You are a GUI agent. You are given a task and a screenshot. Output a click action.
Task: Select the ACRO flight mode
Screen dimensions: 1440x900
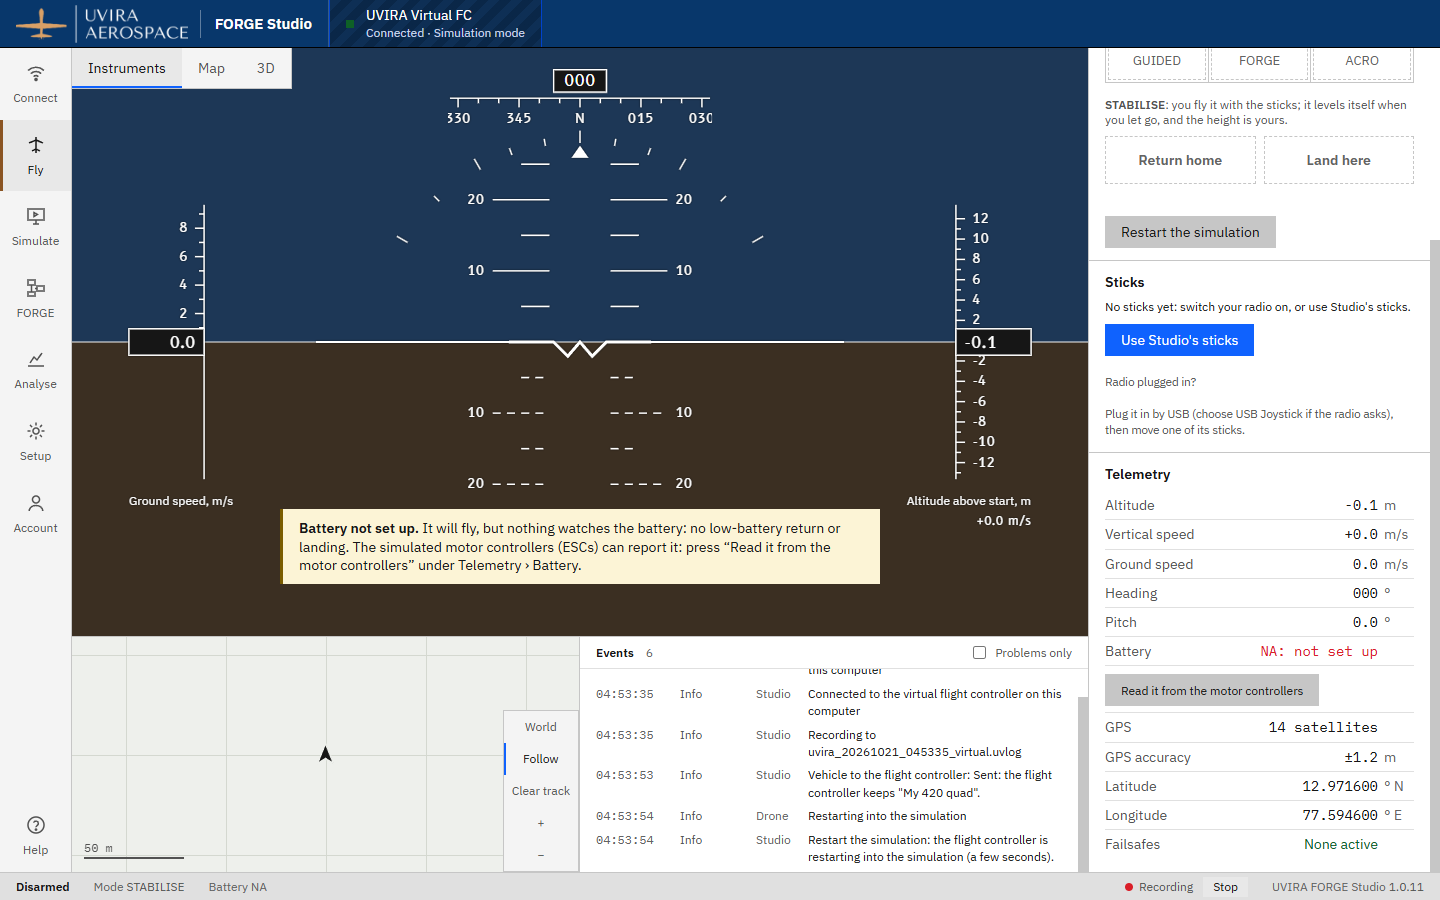point(1362,62)
